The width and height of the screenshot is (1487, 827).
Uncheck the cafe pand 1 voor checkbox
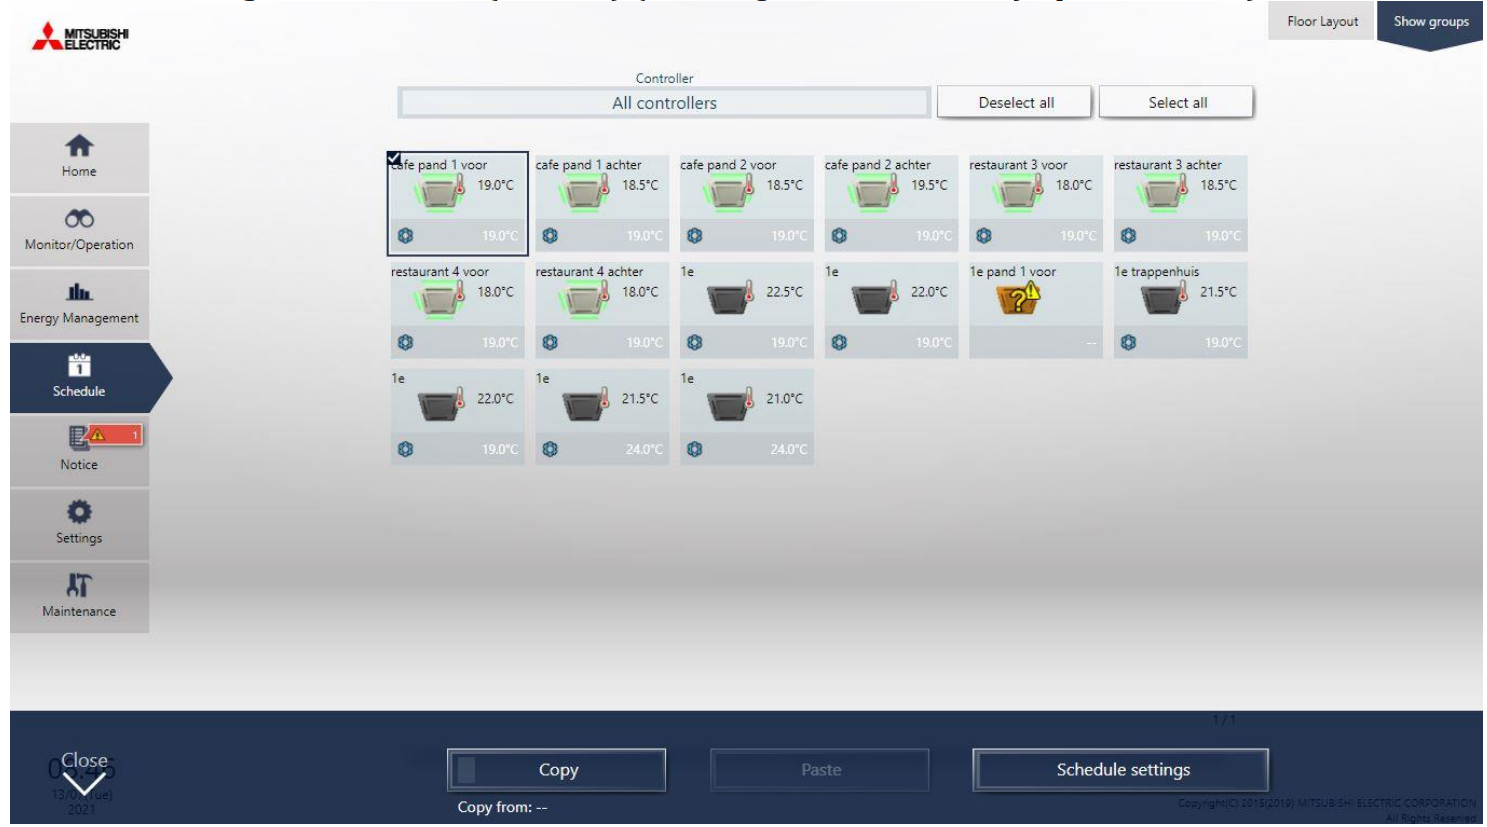pyautogui.click(x=394, y=159)
